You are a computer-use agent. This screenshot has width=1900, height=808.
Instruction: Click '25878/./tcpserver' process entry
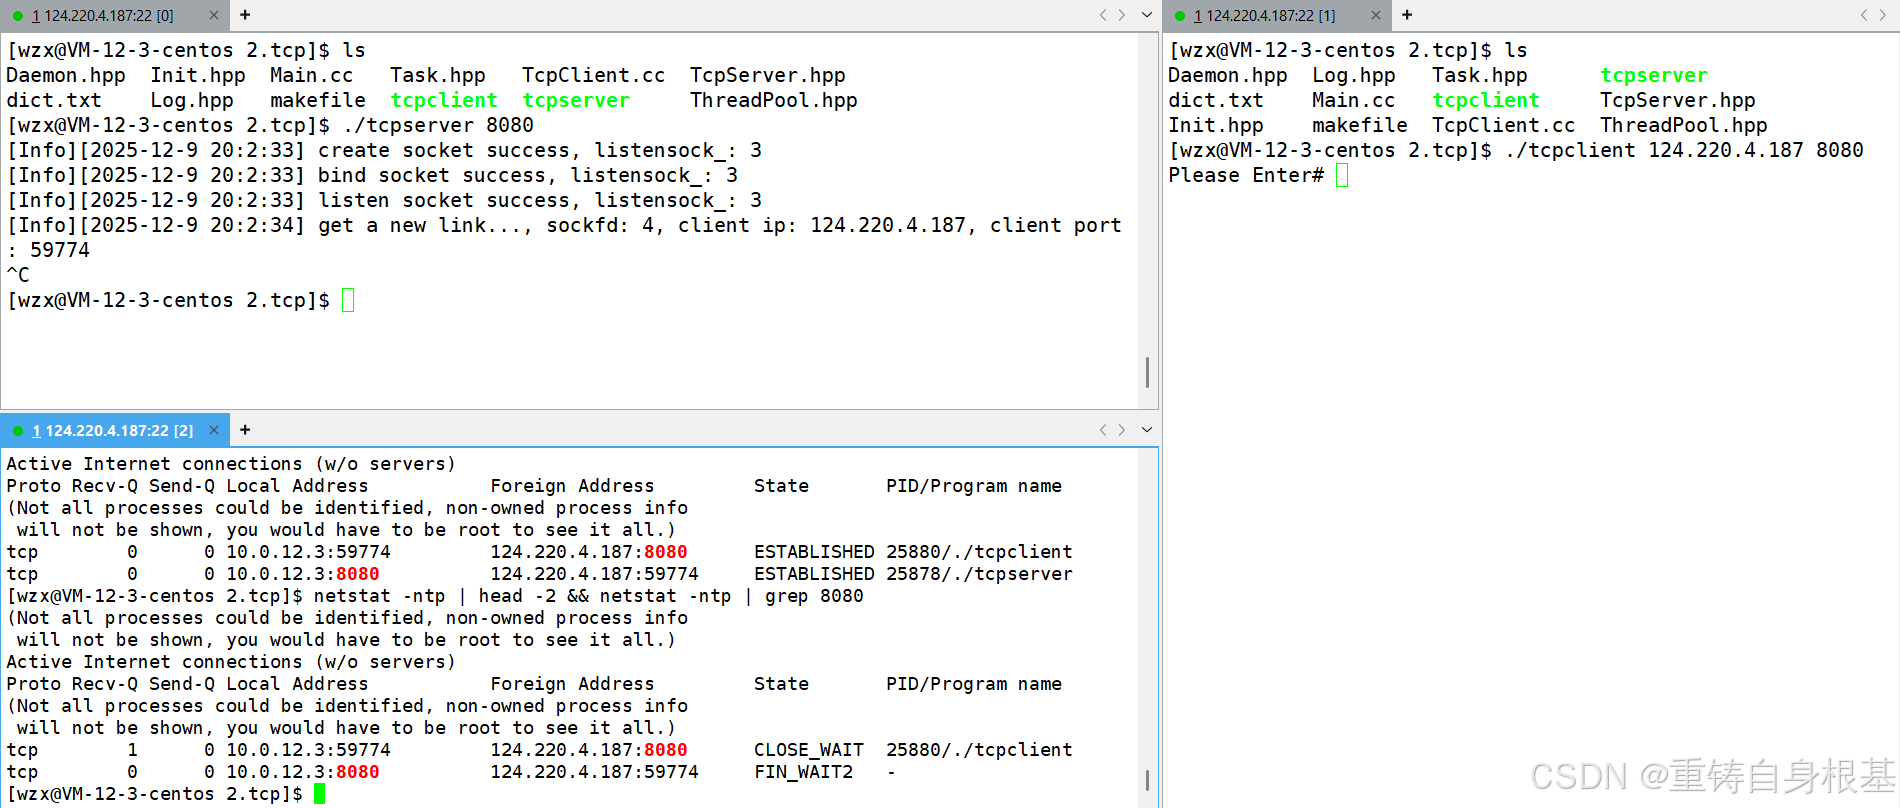pyautogui.click(x=979, y=574)
